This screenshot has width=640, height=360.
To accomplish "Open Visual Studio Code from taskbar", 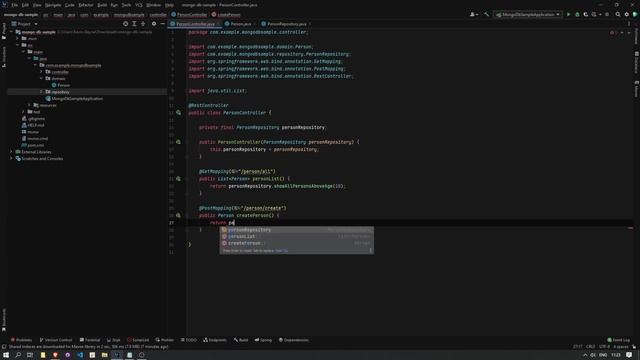I will [x=80, y=355].
